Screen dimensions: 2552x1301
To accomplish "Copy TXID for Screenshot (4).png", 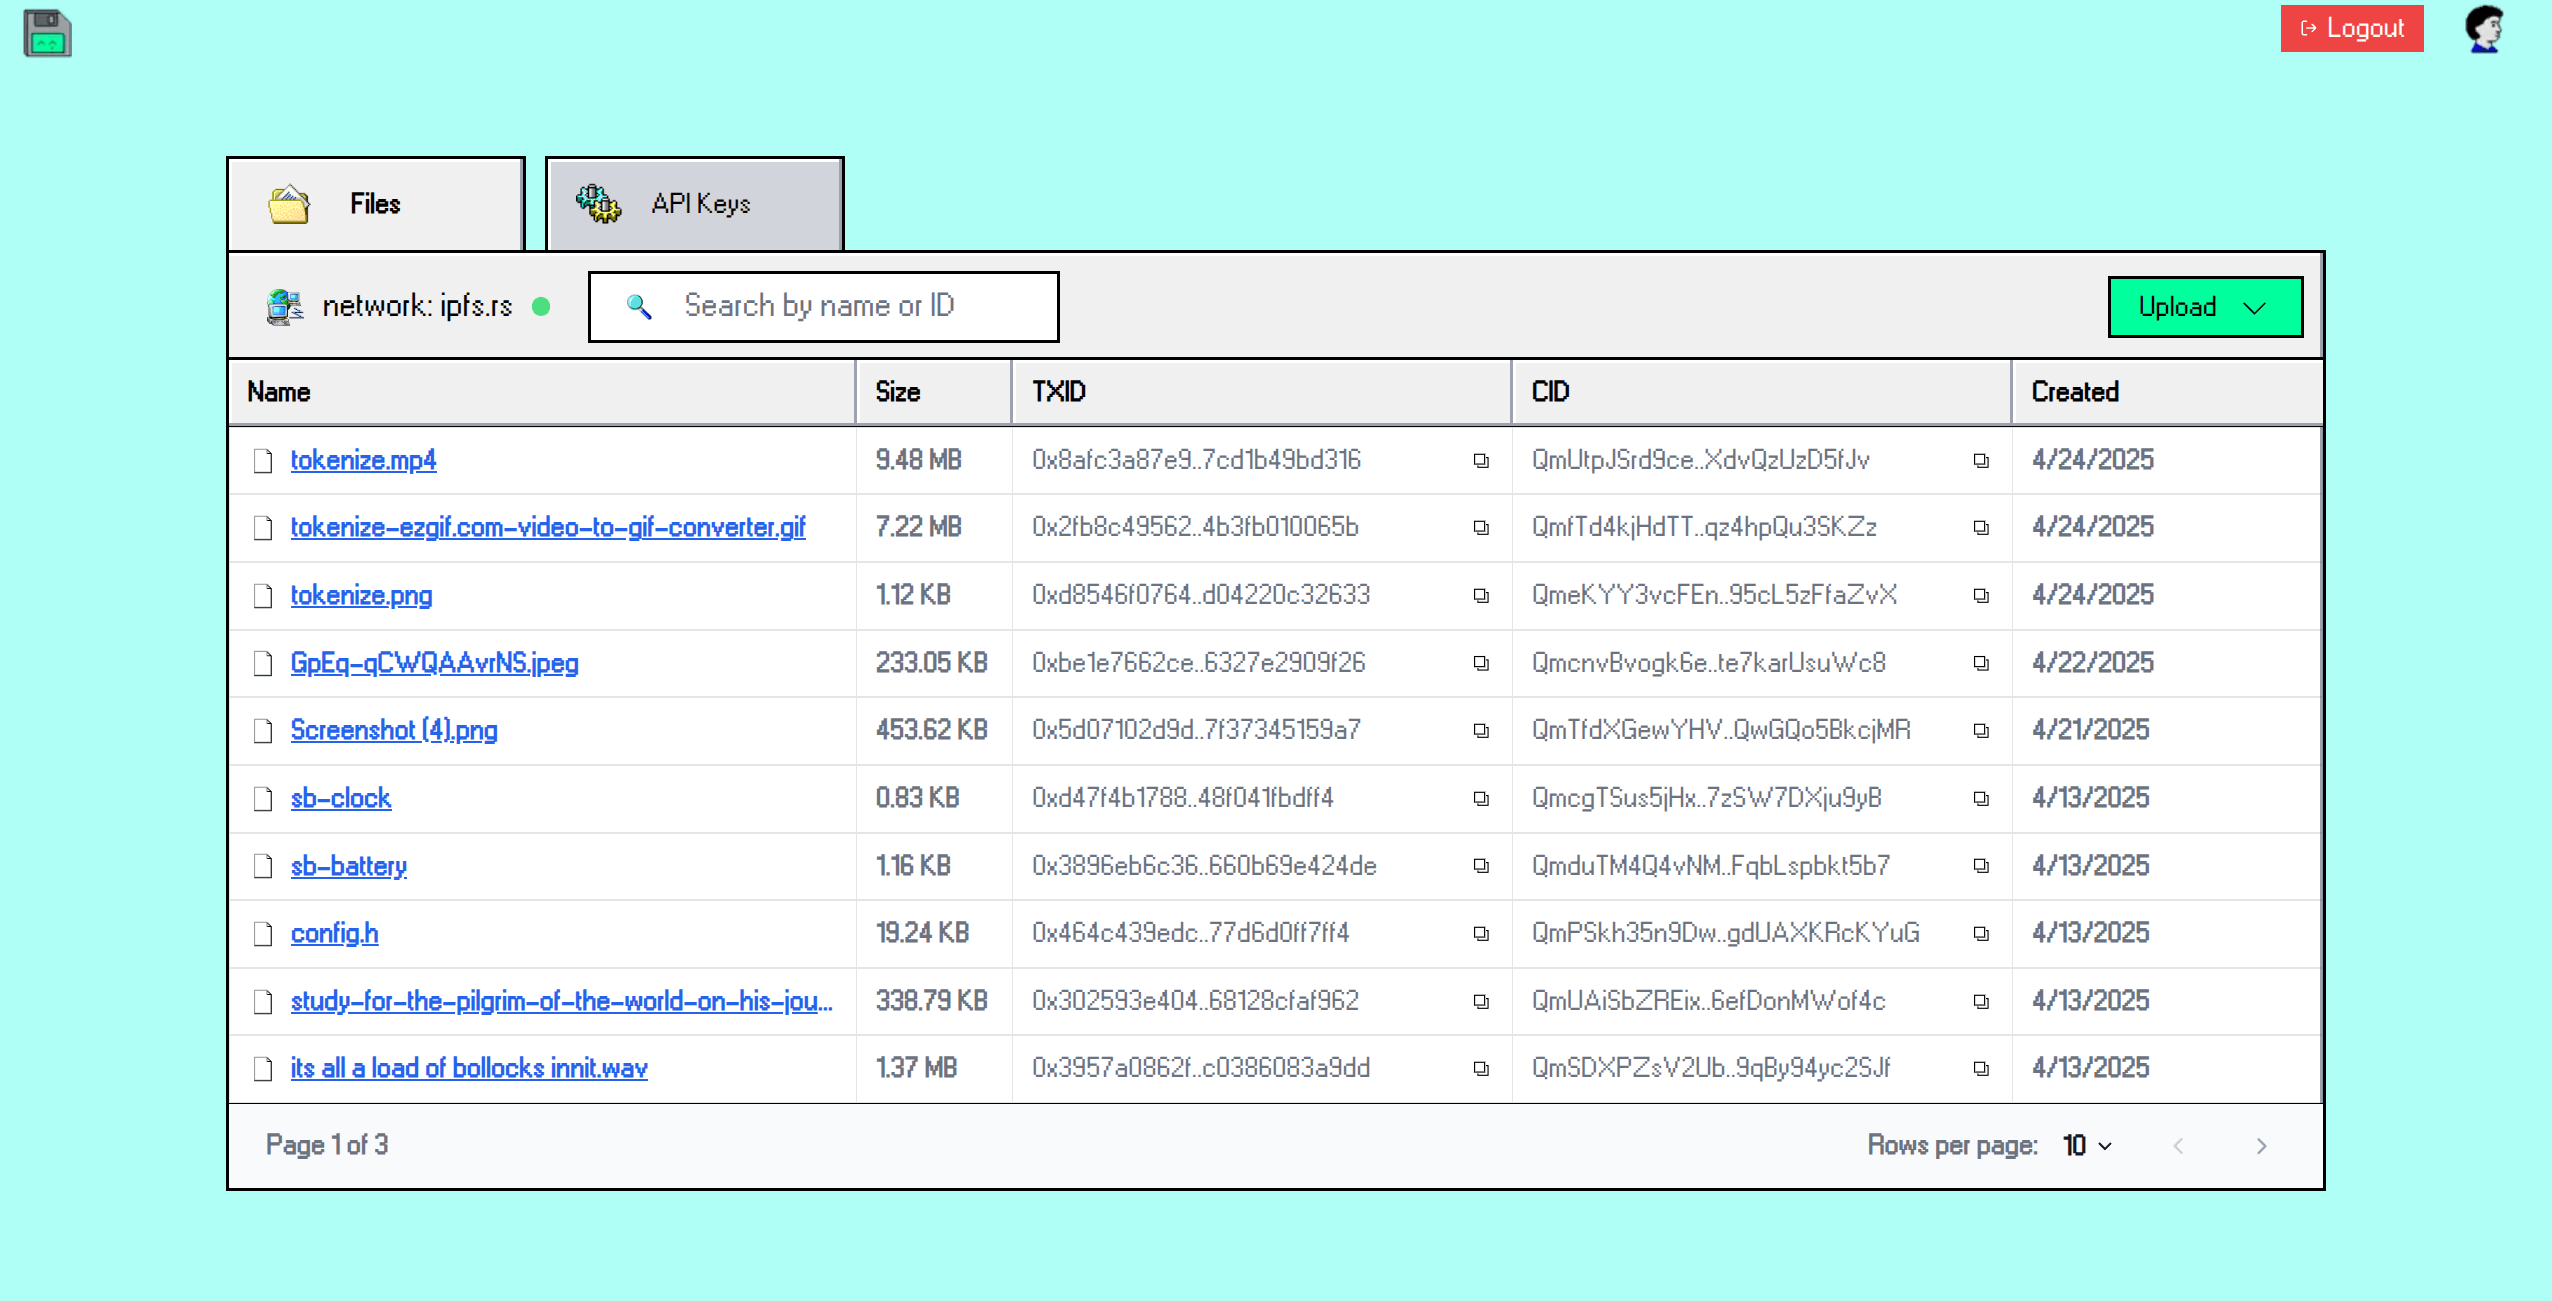I will click(x=1481, y=731).
